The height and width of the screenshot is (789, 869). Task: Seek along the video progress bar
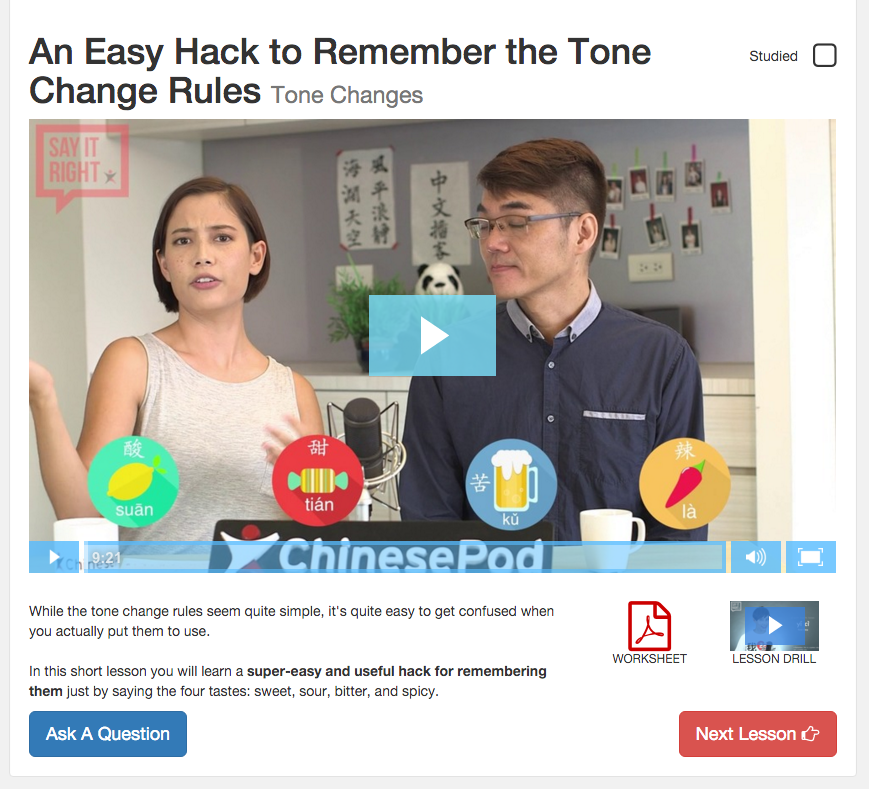405,557
